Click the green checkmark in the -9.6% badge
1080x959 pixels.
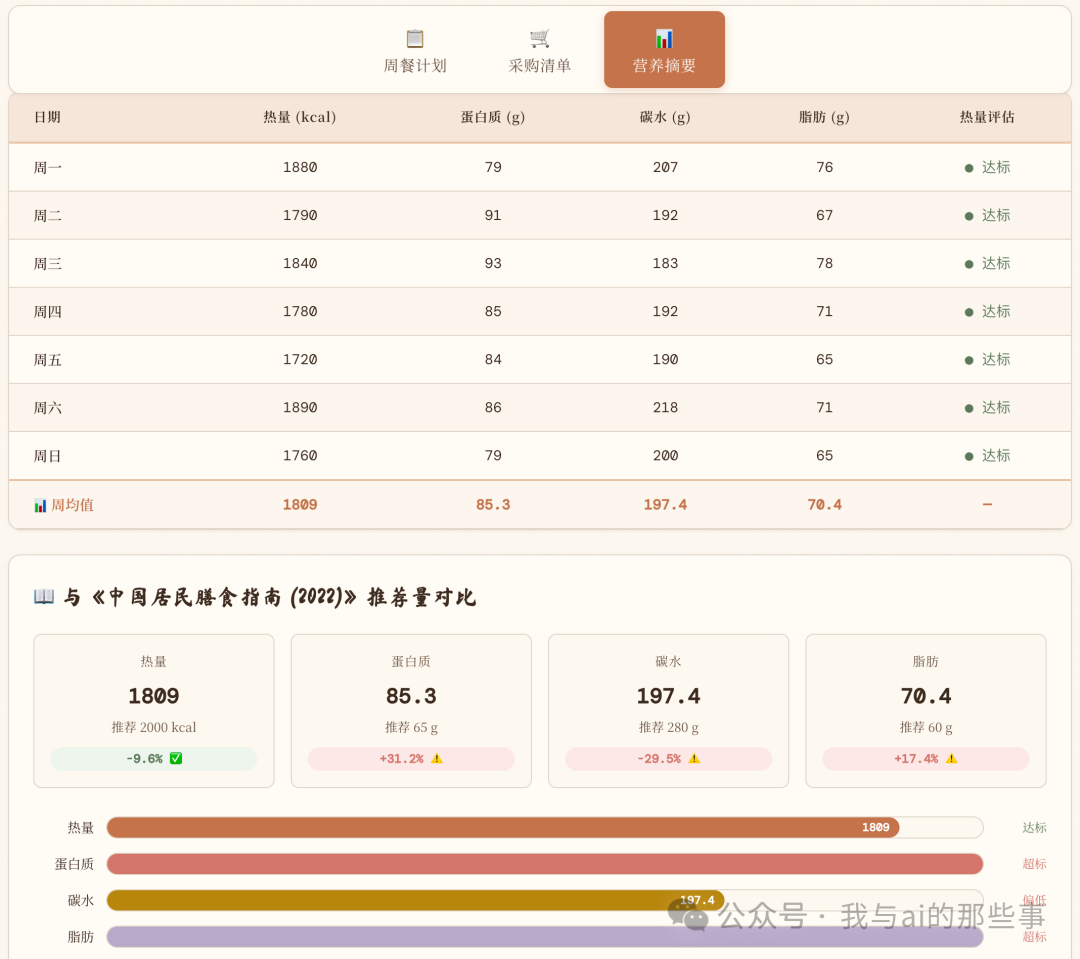(176, 759)
